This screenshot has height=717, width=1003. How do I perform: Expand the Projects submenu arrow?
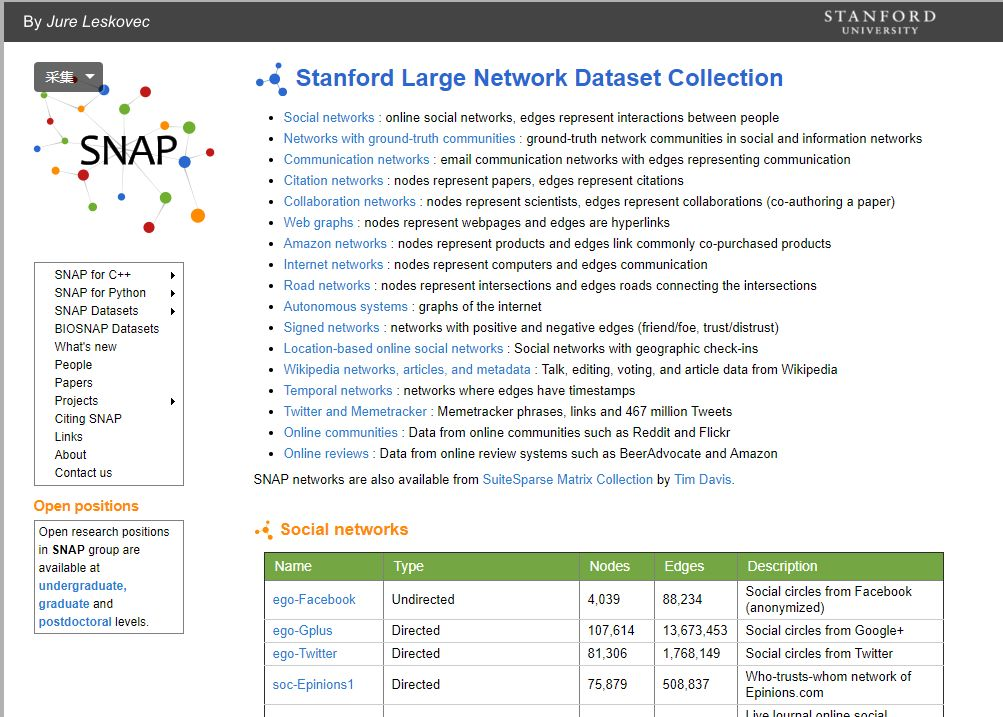point(173,401)
